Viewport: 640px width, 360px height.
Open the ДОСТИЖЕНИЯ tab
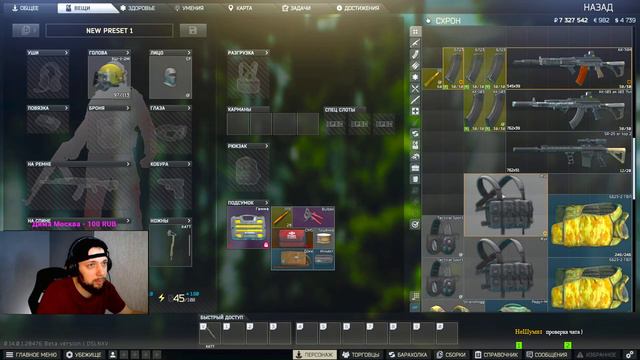click(358, 8)
